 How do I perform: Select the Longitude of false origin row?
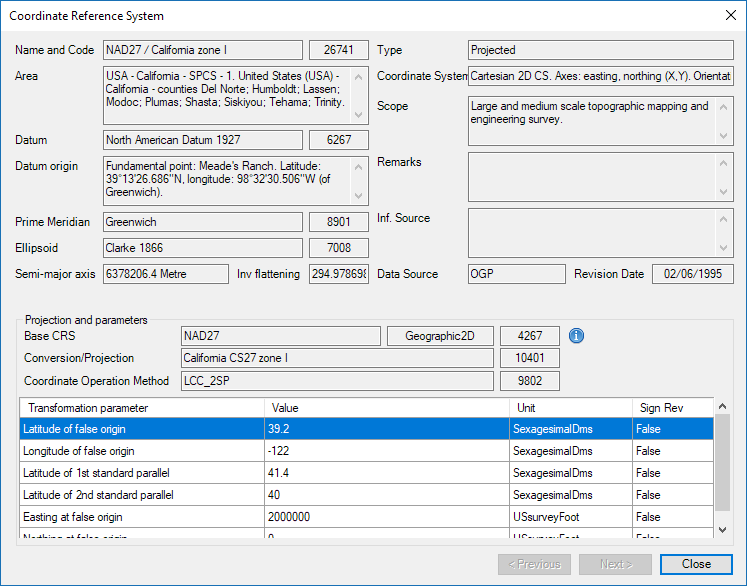point(142,451)
